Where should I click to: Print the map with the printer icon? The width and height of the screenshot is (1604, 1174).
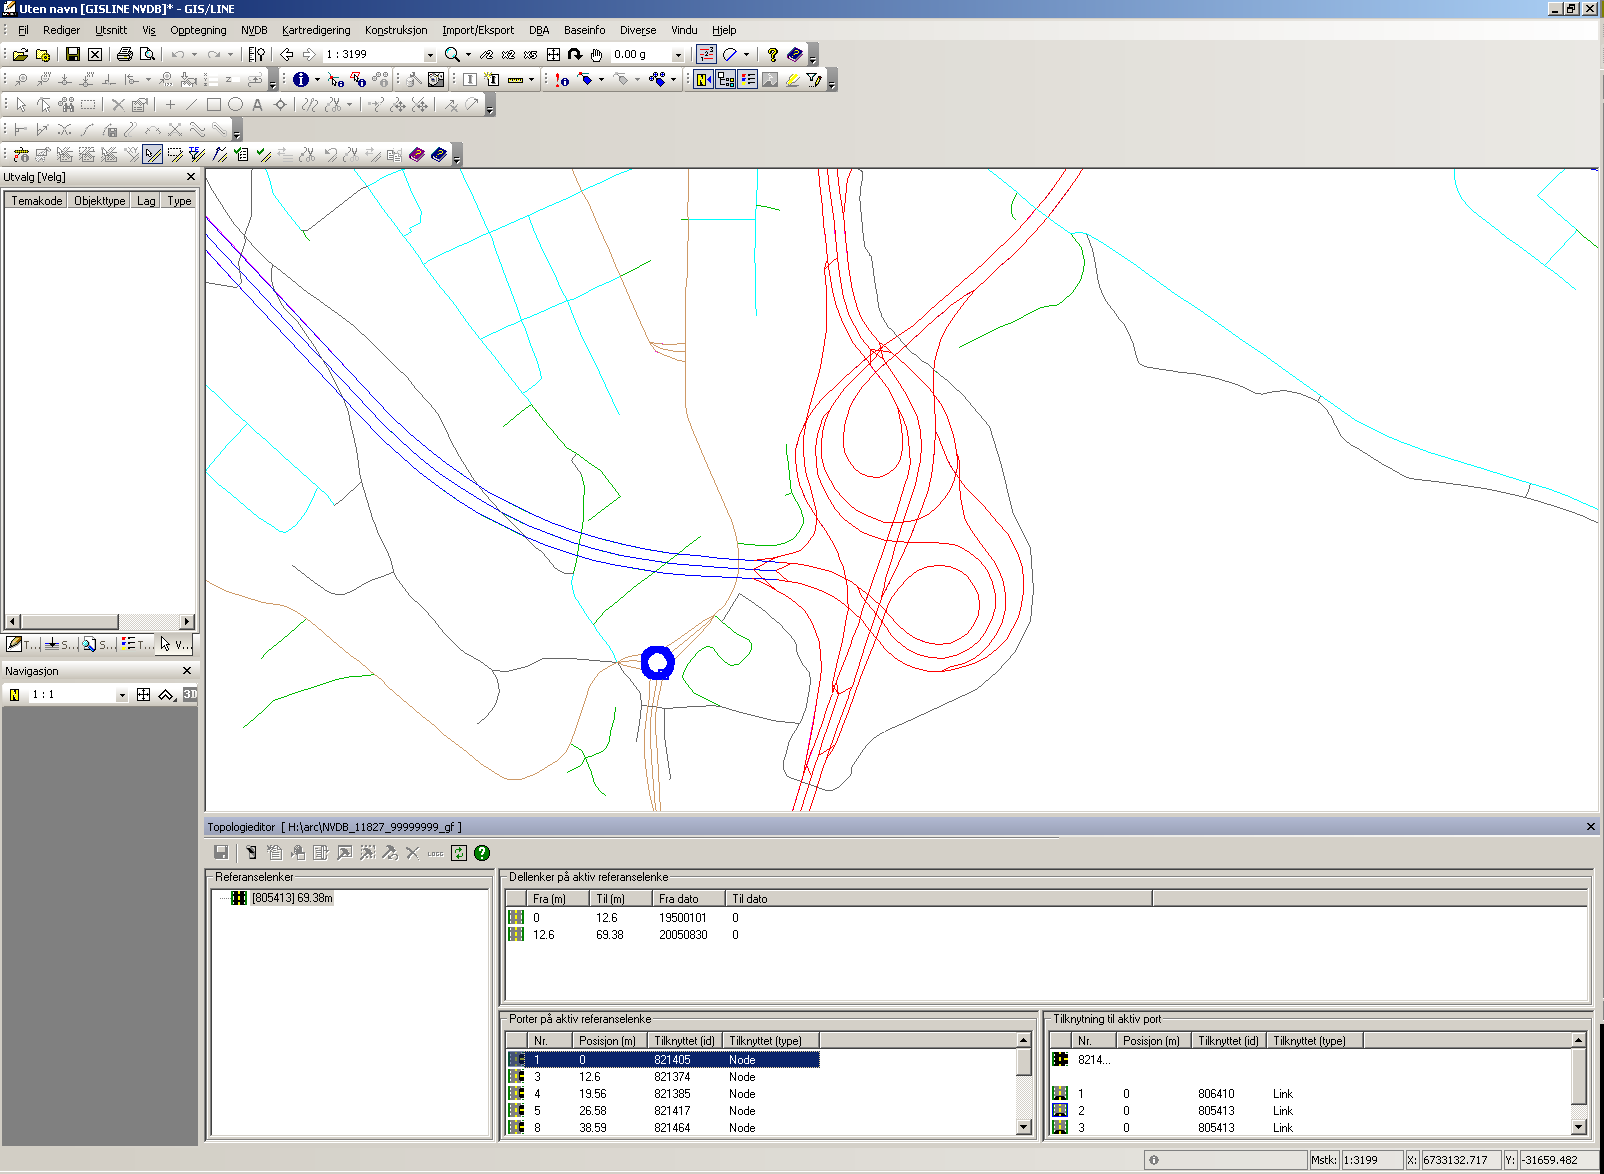pos(125,54)
